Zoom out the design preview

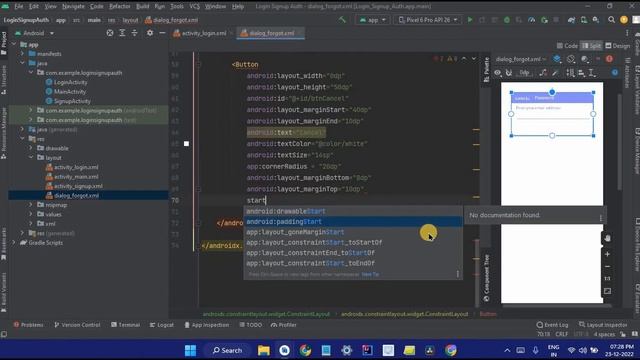pyautogui.click(x=607, y=266)
